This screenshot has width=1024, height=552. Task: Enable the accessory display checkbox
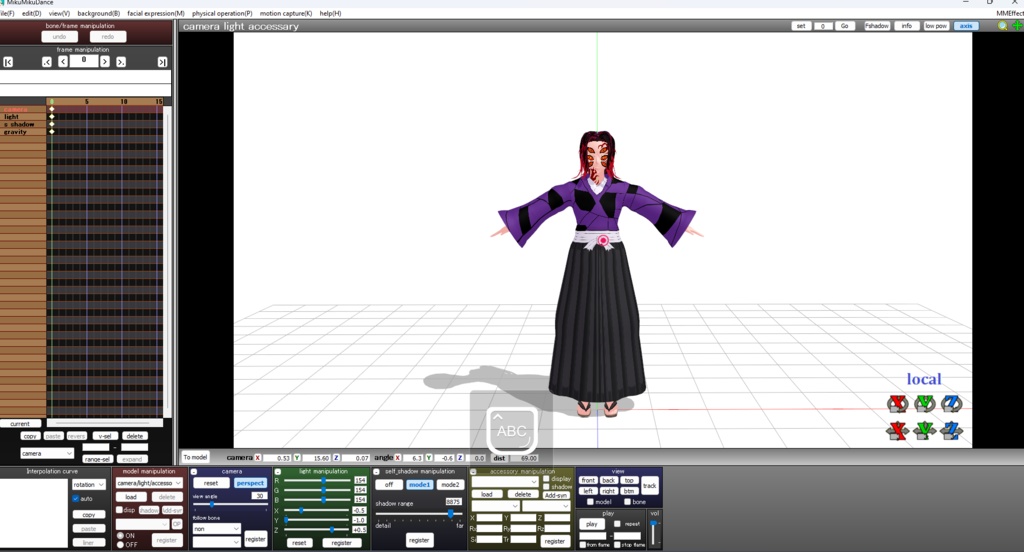(x=547, y=479)
